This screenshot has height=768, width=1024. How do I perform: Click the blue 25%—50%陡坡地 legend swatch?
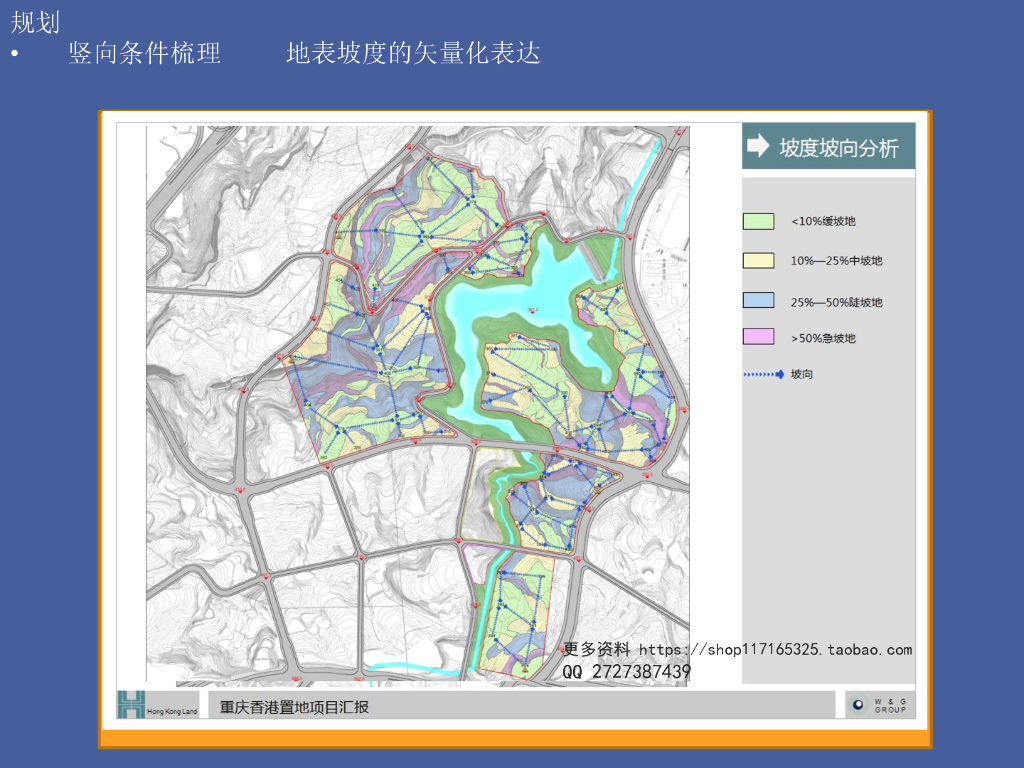(758, 300)
